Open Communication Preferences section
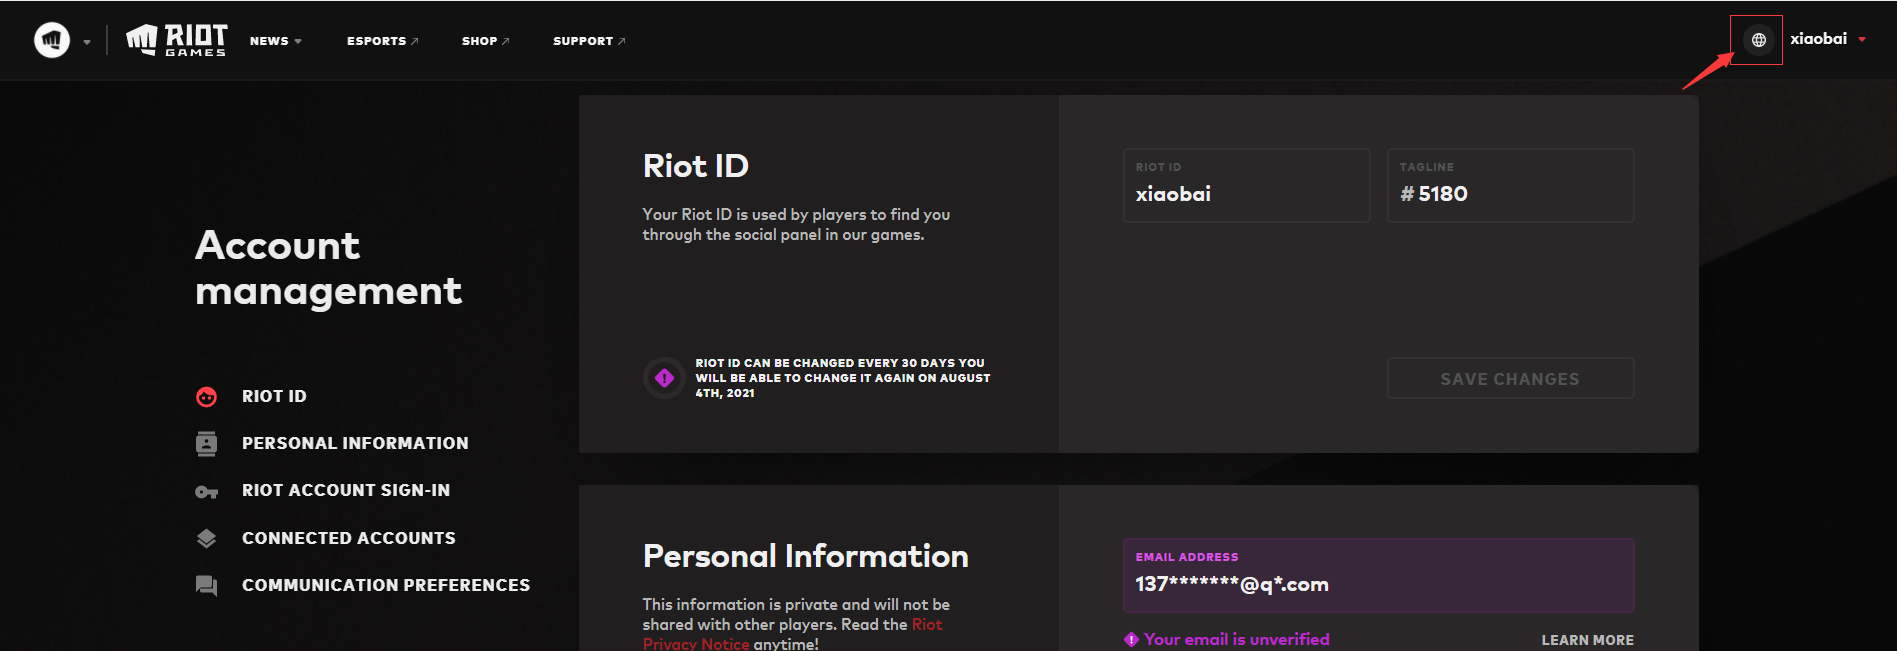The width and height of the screenshot is (1897, 651). click(386, 585)
